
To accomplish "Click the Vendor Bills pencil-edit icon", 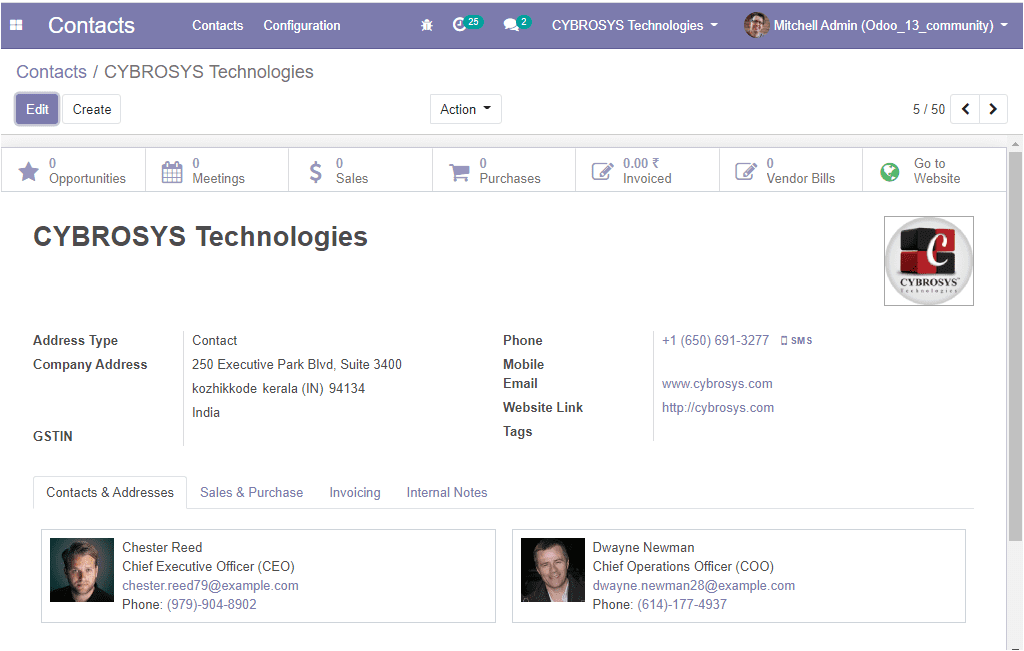I will click(746, 171).
